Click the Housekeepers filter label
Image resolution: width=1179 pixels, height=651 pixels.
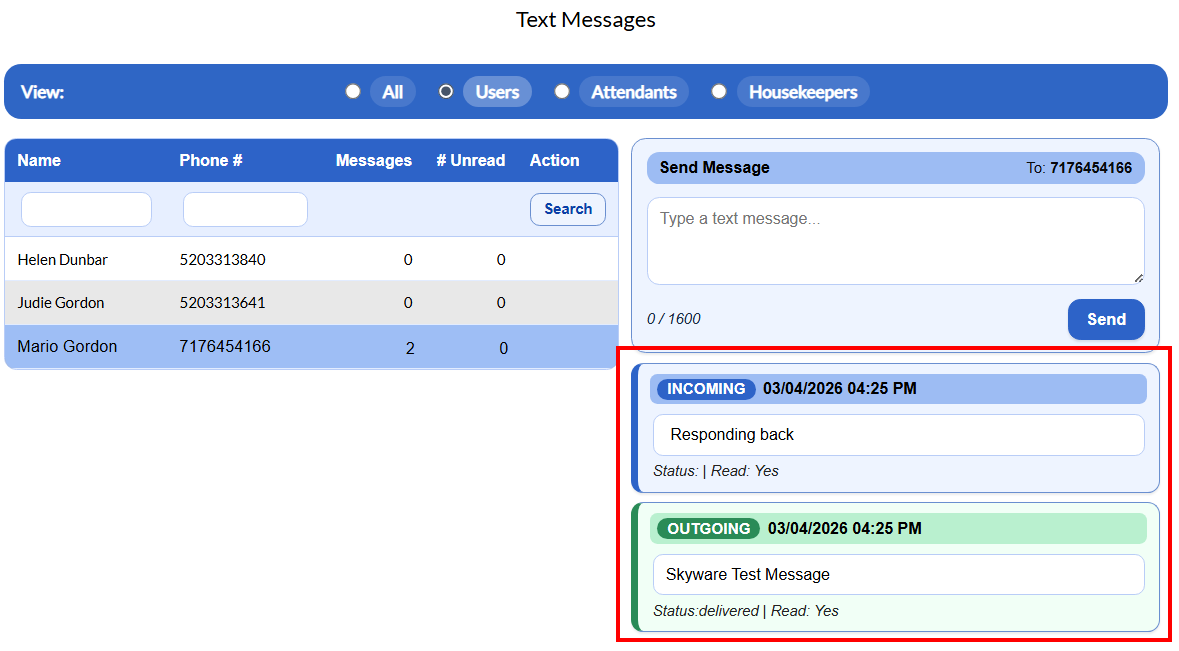pos(803,92)
